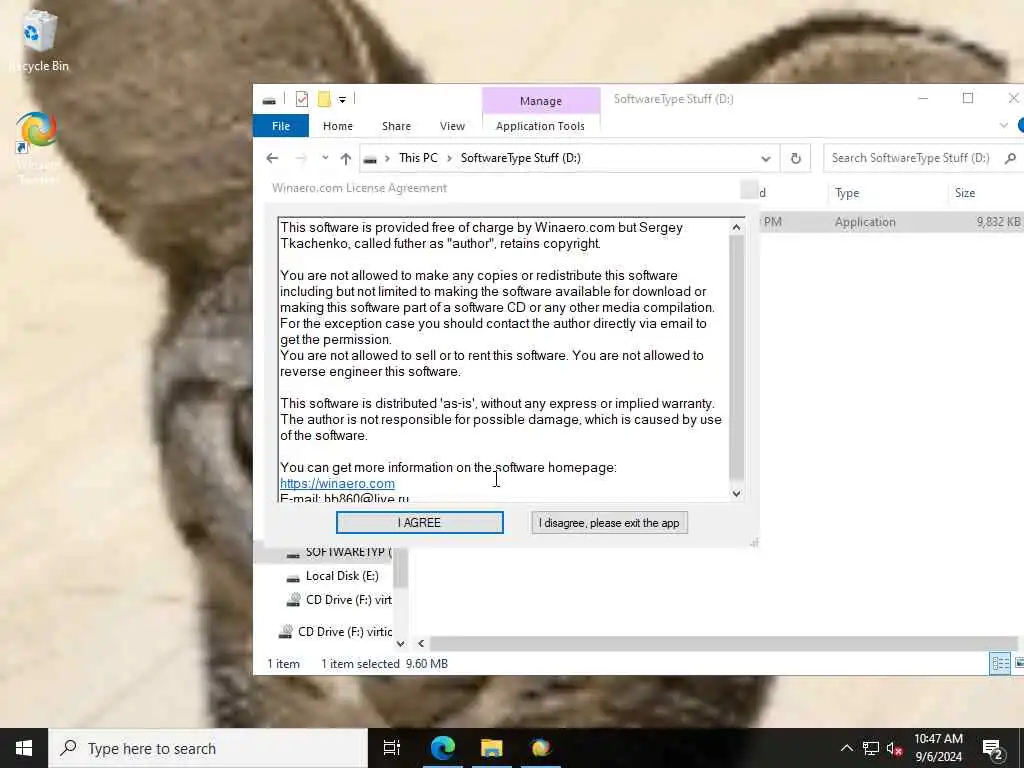Click the search magnifier icon in Explorer

(x=1010, y=158)
